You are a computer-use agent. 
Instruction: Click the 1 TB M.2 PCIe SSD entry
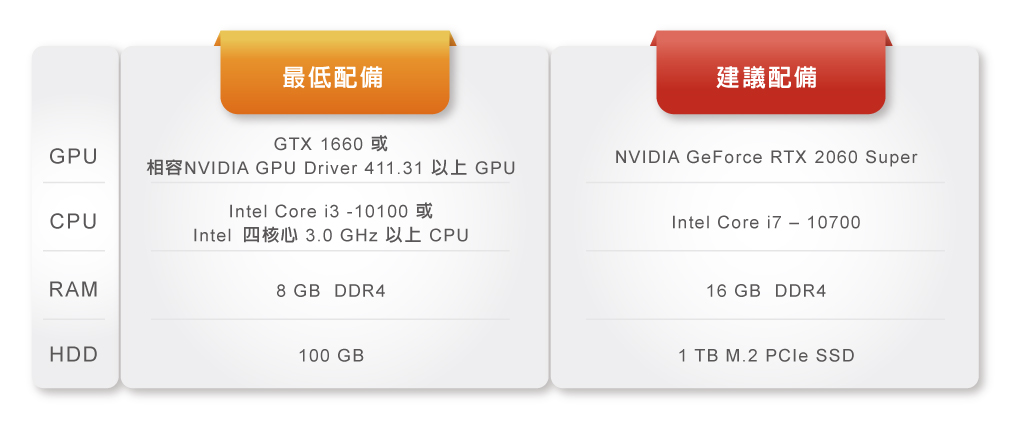[766, 355]
